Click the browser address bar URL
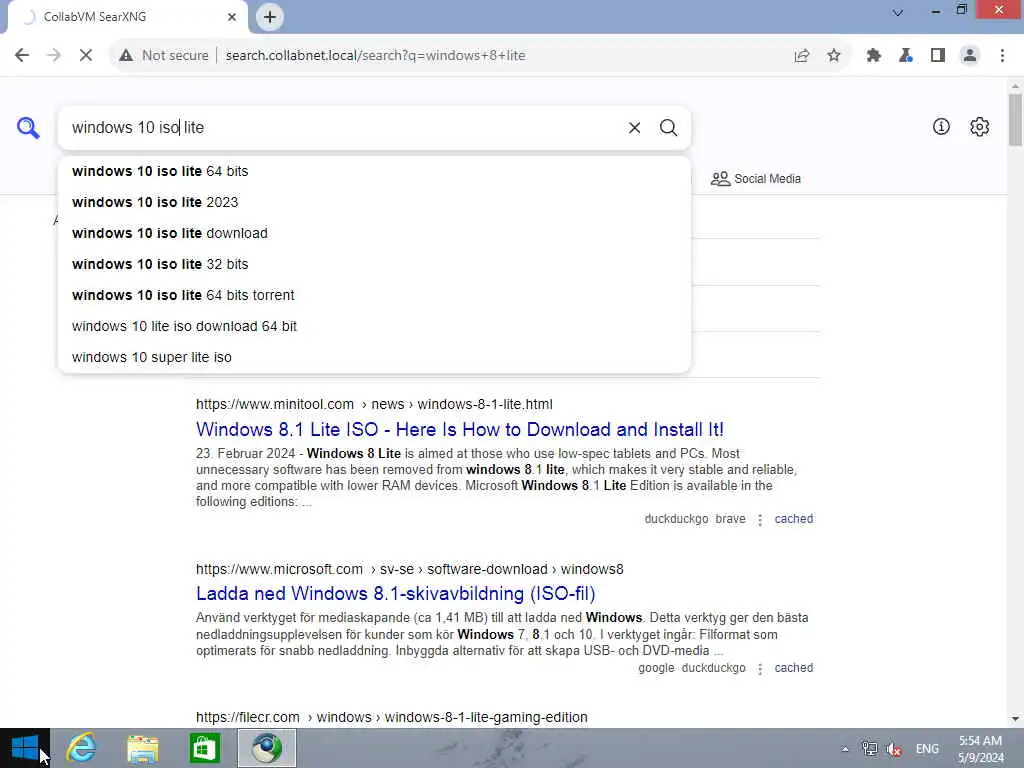Viewport: 1024px width, 768px height. click(x=376, y=56)
